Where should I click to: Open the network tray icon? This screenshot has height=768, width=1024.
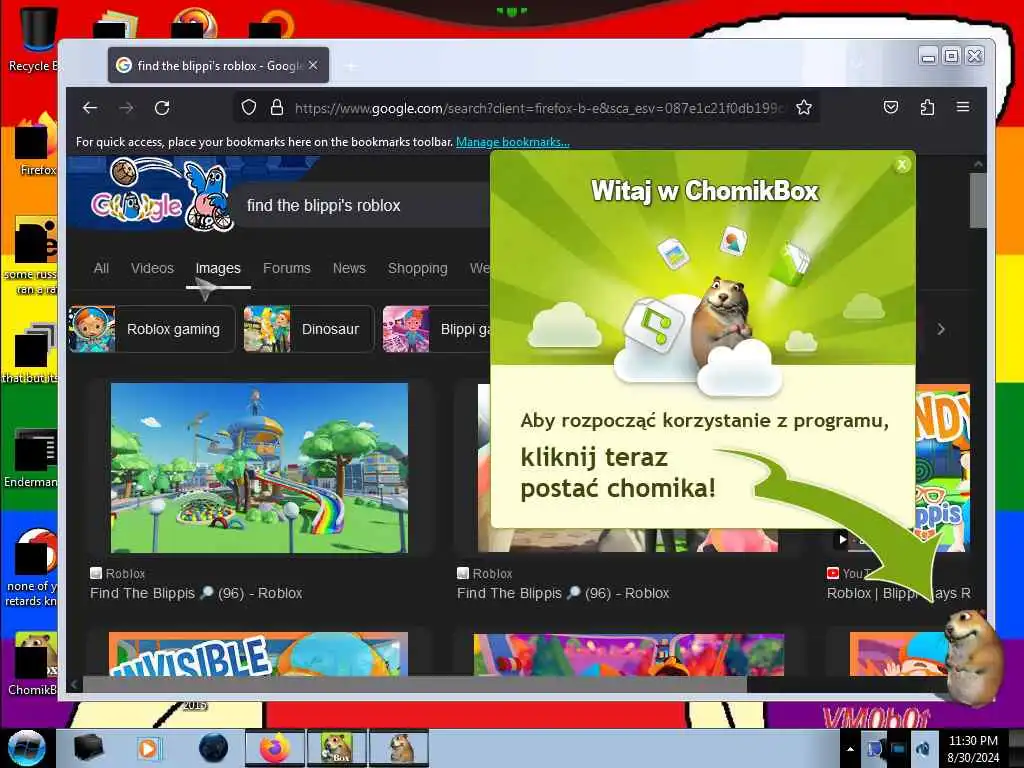point(899,749)
